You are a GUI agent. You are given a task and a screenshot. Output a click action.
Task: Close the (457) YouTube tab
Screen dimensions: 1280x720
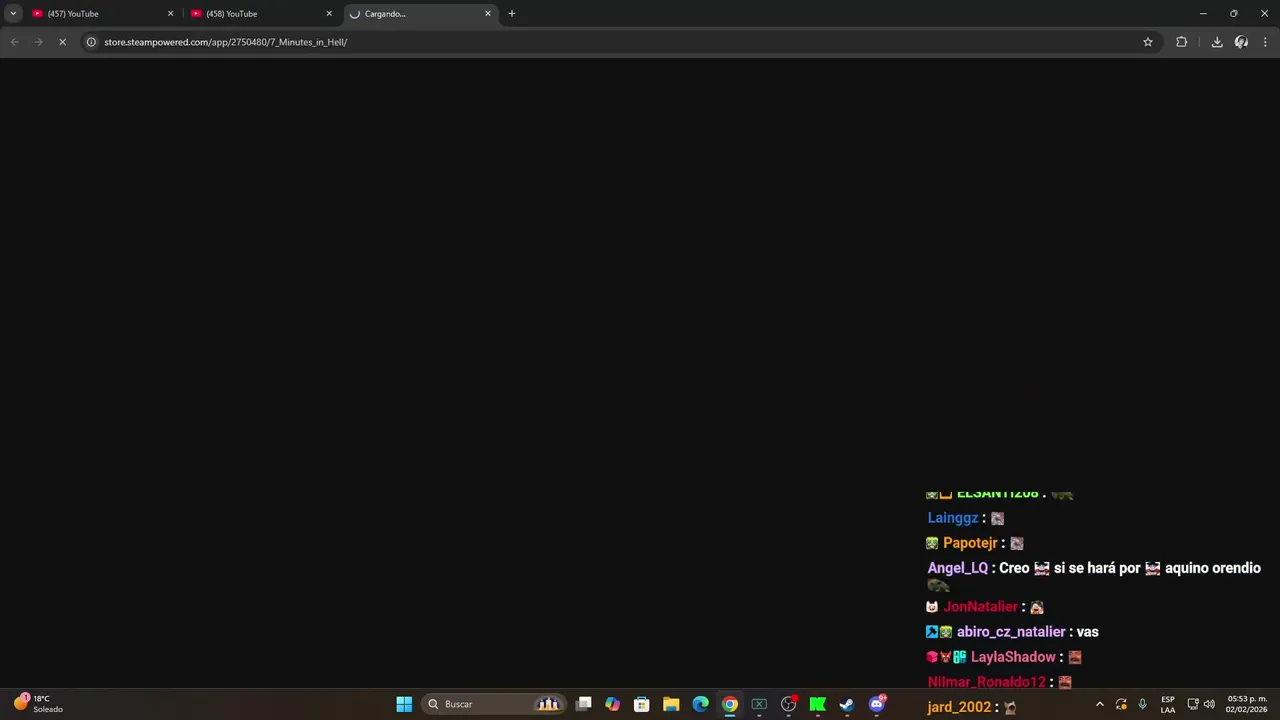pos(170,14)
